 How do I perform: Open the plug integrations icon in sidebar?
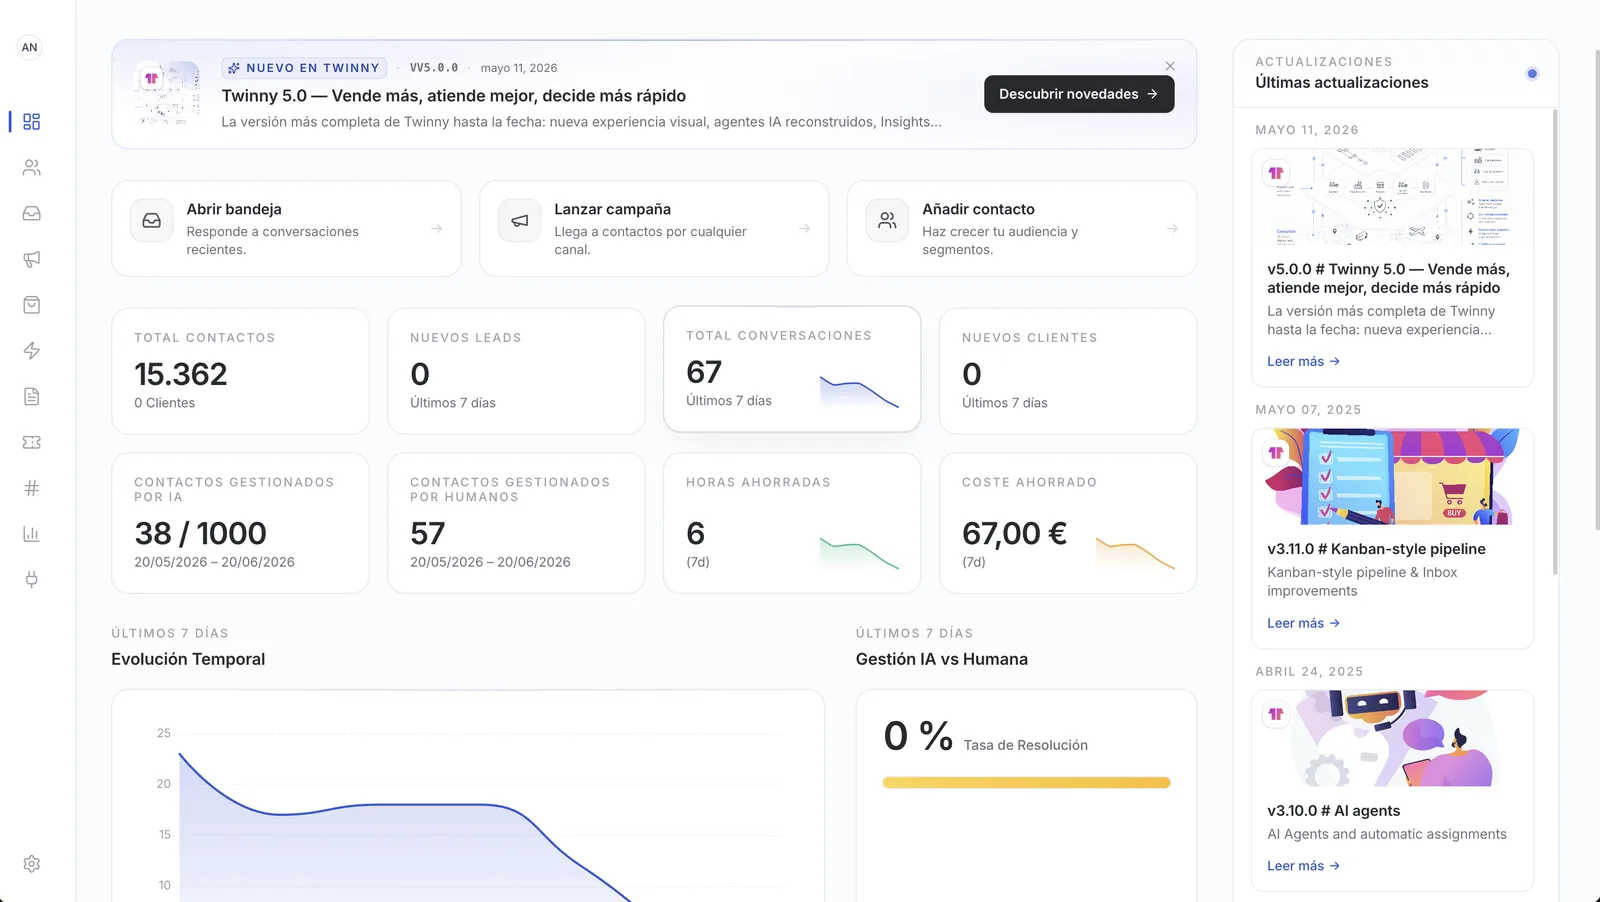point(32,580)
